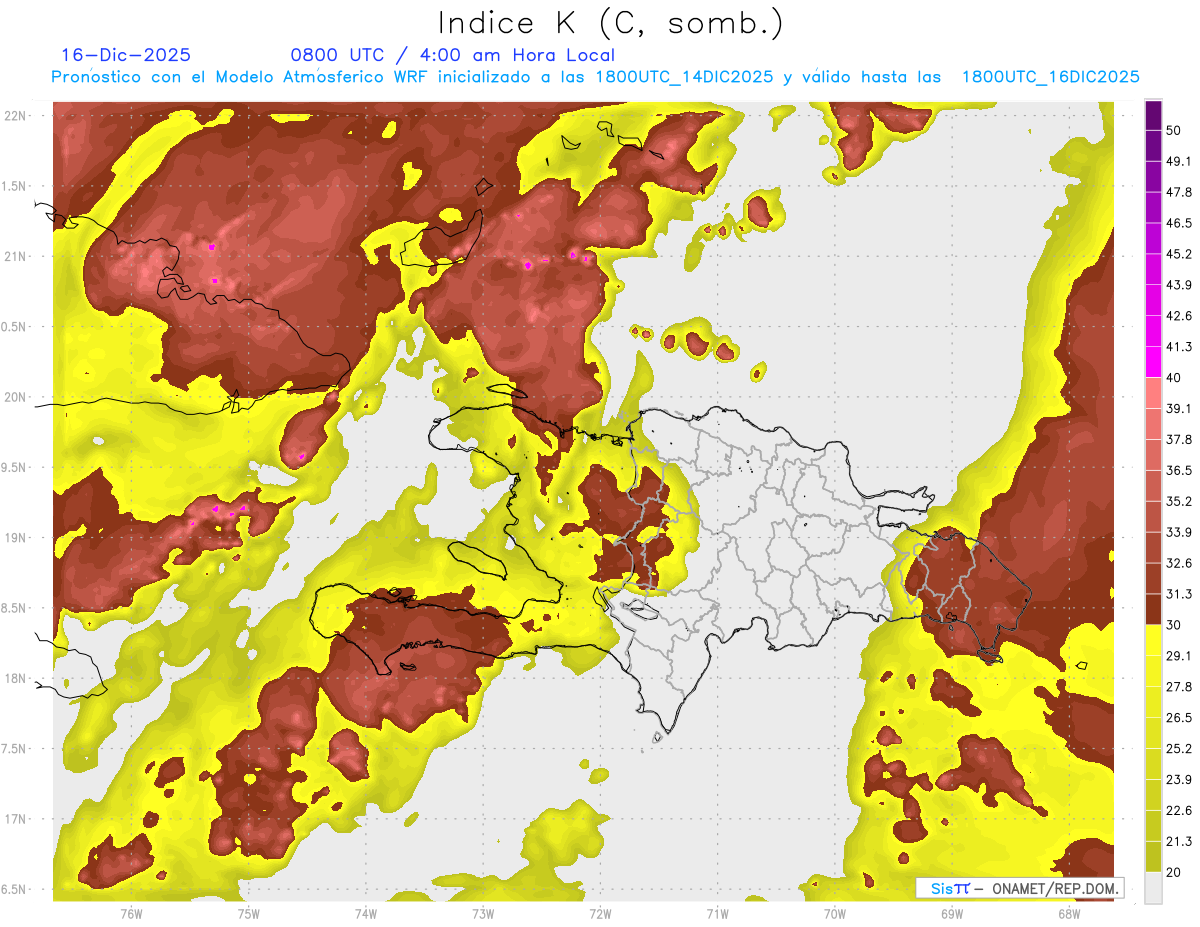Viewport: 1200px width, 927px height.
Task: Click the legend value '30'
Action: [1174, 625]
